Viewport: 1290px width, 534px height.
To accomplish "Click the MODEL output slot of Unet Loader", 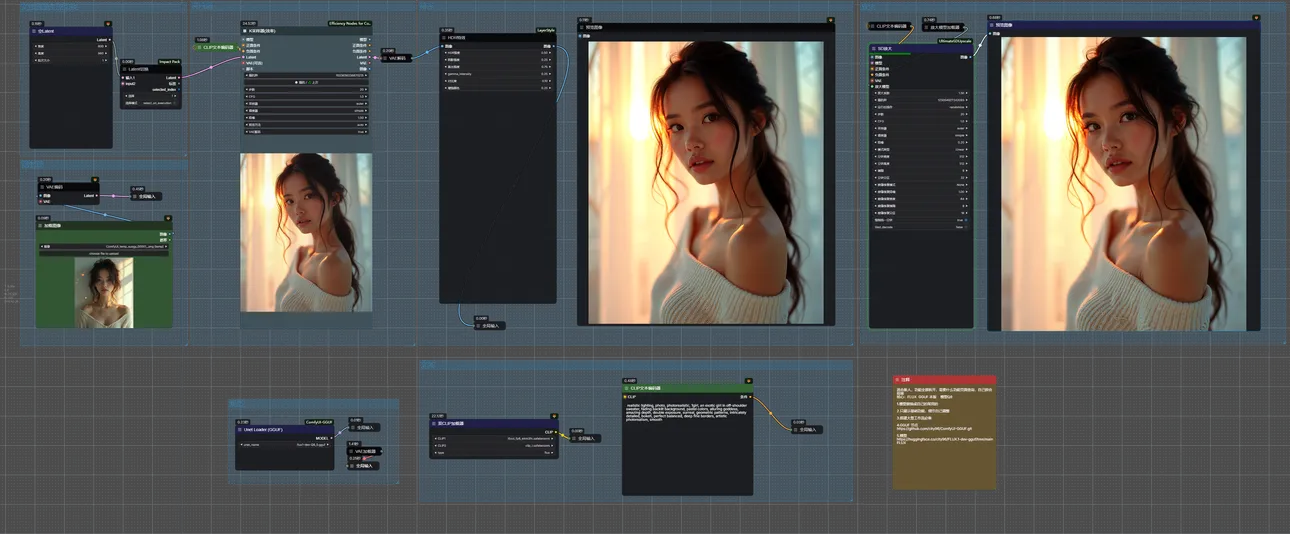I will pos(332,437).
